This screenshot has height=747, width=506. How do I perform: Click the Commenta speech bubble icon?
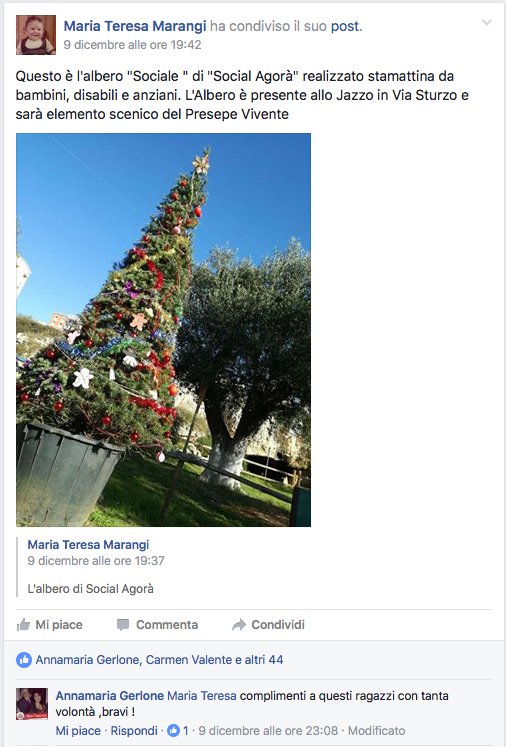pyautogui.click(x=123, y=625)
